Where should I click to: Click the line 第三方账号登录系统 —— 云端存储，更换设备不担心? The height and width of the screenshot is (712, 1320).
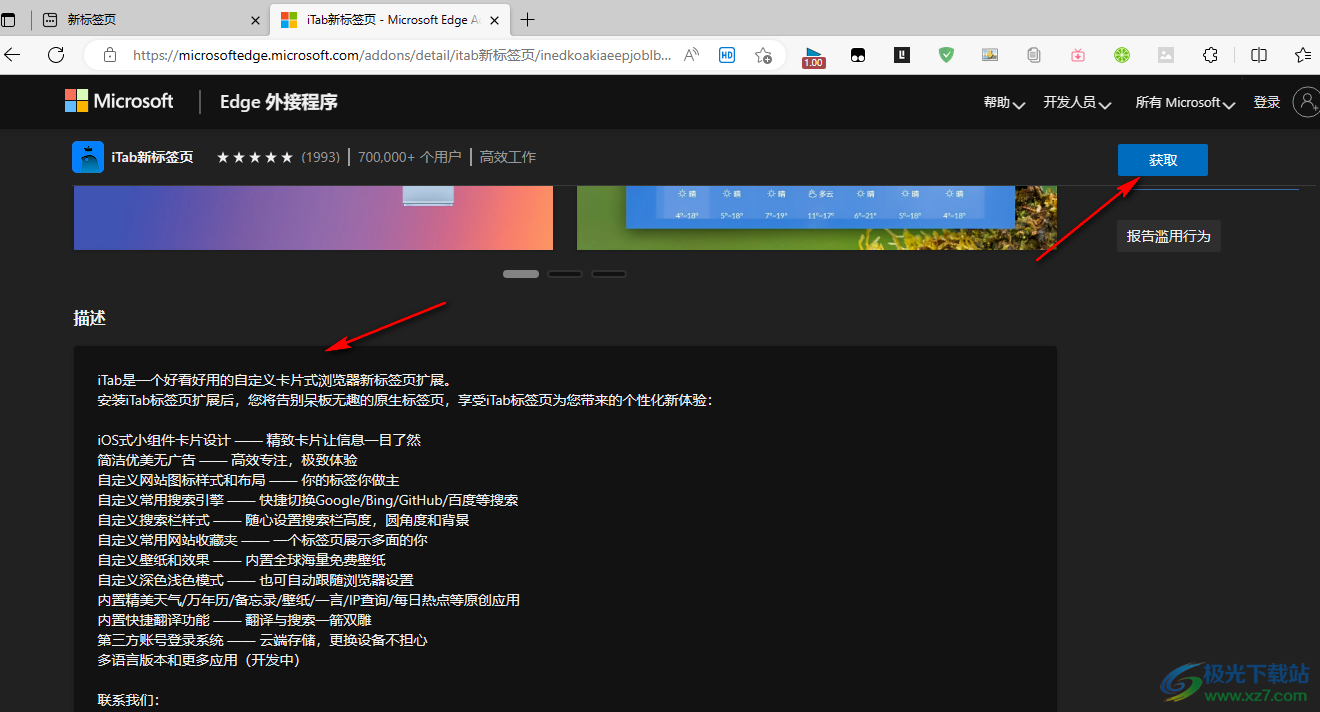(x=263, y=640)
